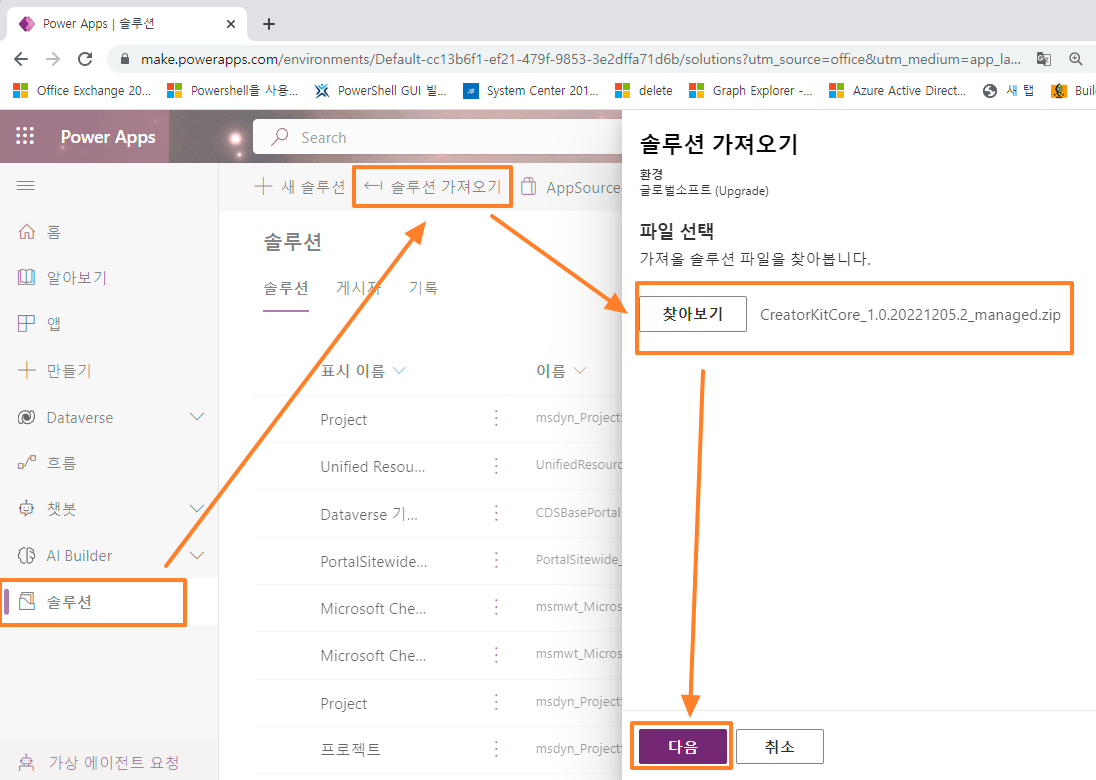
Task: Go forward in the browser
Action: coord(53,59)
